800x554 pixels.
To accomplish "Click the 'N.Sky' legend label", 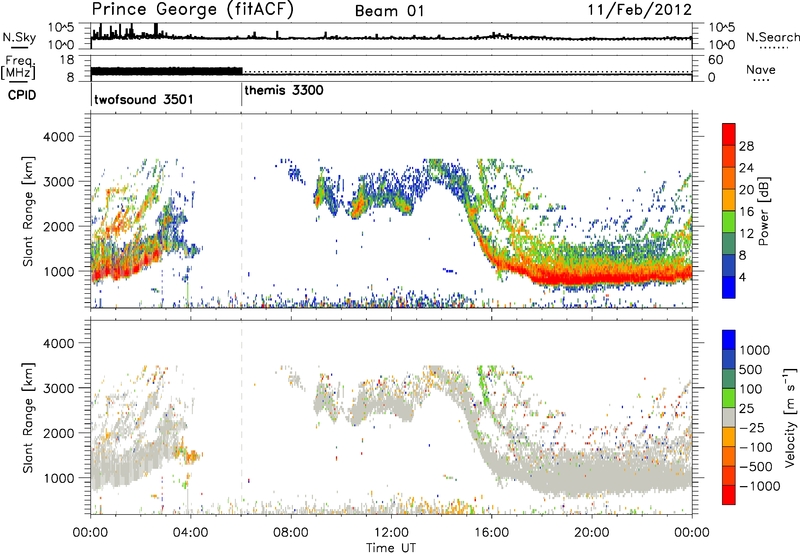I will click(x=19, y=37).
